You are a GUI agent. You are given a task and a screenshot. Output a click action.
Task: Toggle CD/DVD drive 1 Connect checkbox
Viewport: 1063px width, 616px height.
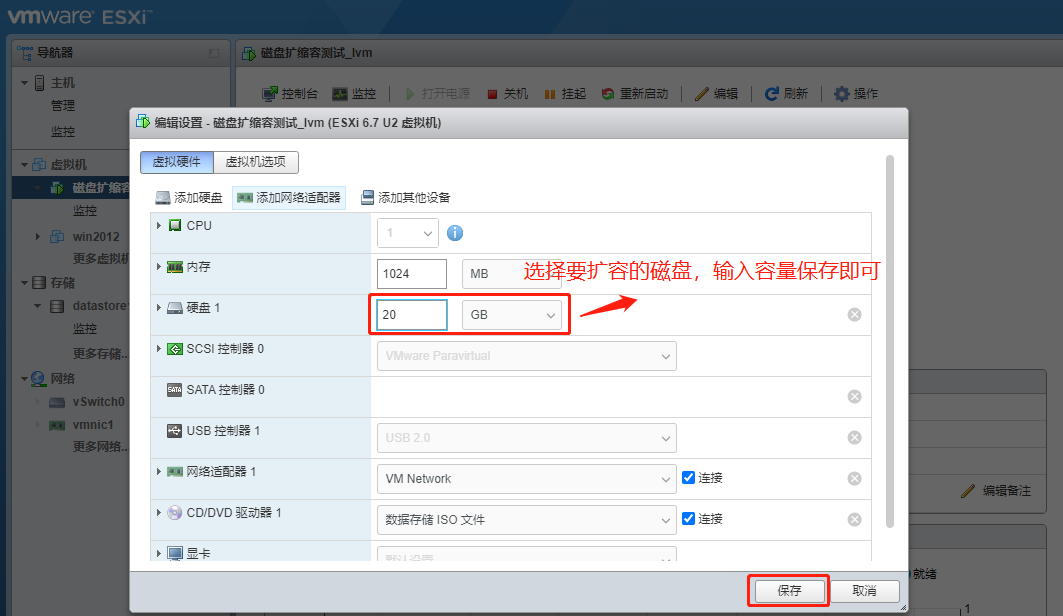click(688, 518)
